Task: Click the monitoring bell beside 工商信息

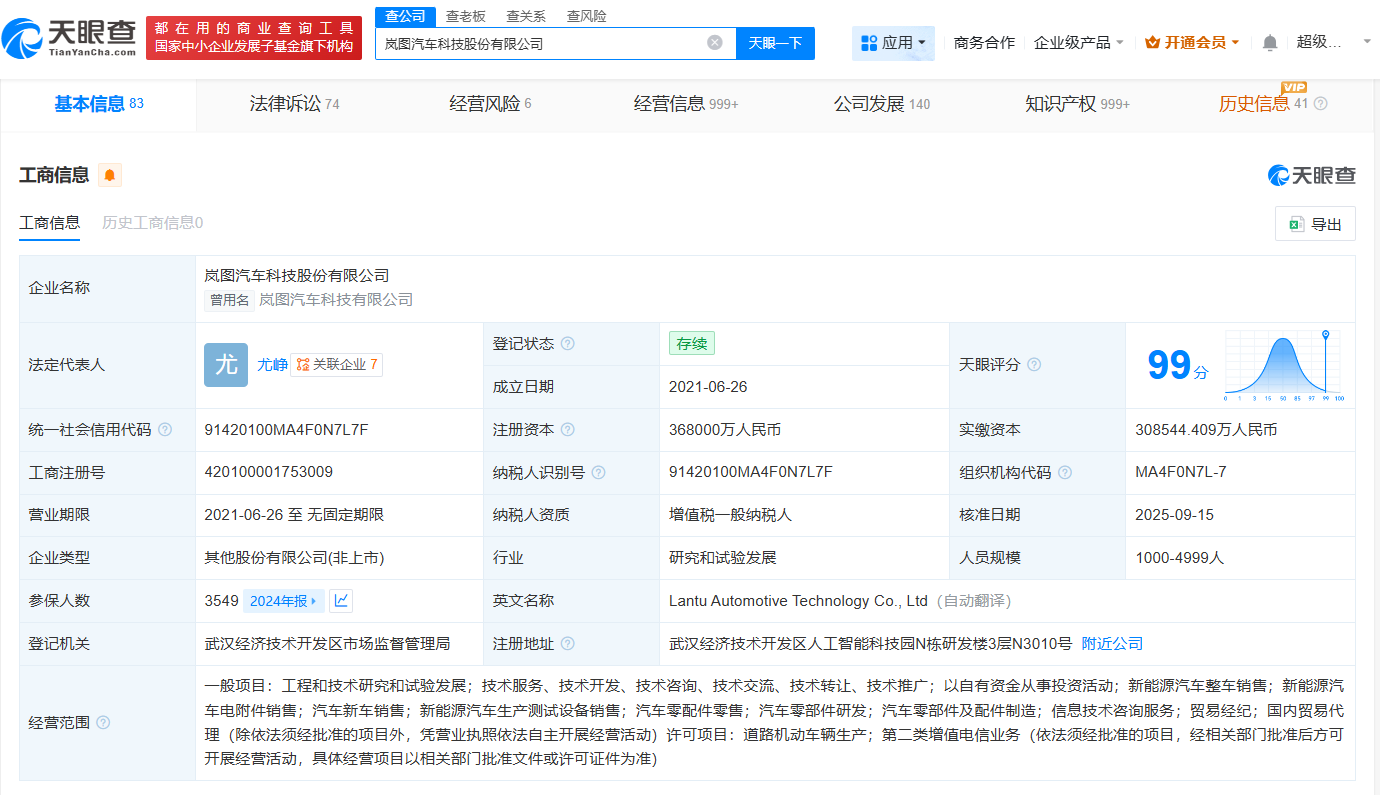Action: [x=110, y=174]
